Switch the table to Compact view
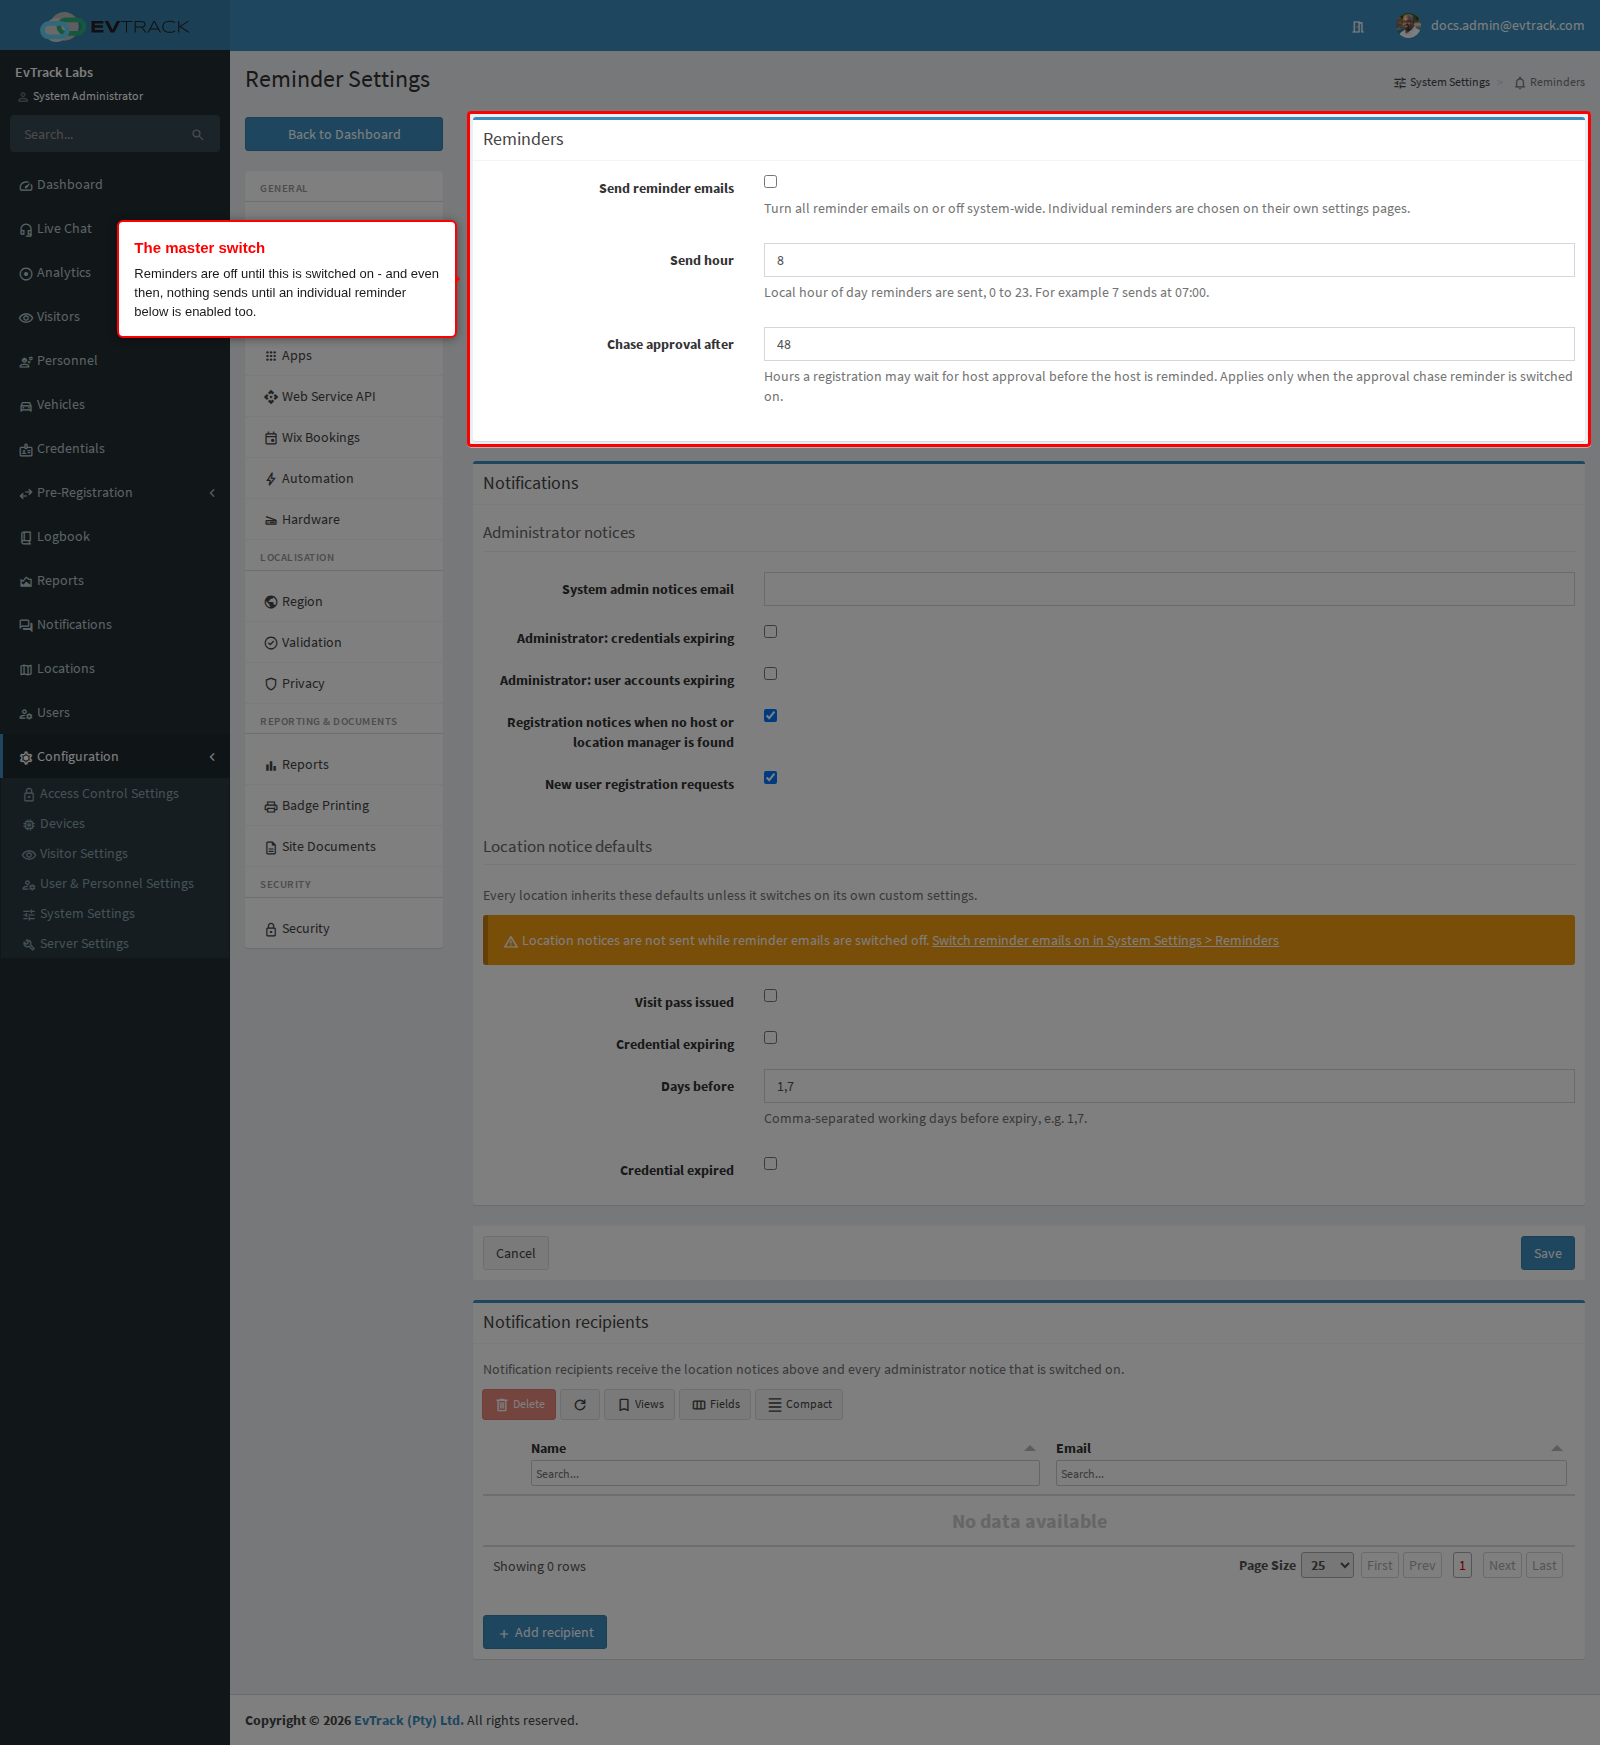 tap(799, 1404)
